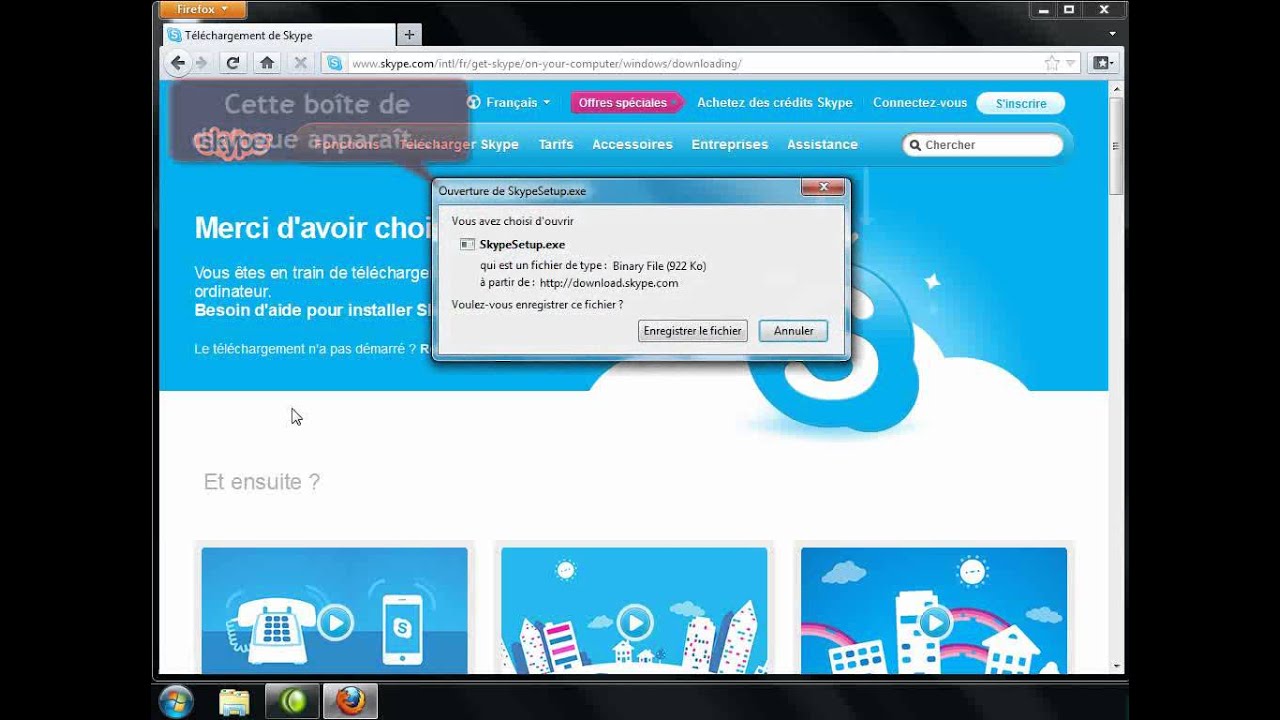Click the green application taskbar icon

[292, 702]
